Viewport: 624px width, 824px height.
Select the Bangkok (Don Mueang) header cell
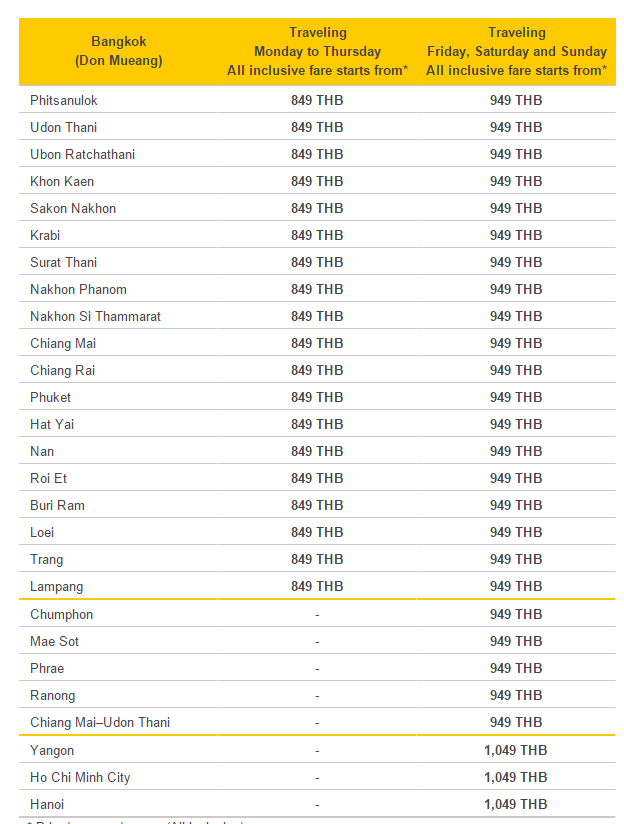119,52
